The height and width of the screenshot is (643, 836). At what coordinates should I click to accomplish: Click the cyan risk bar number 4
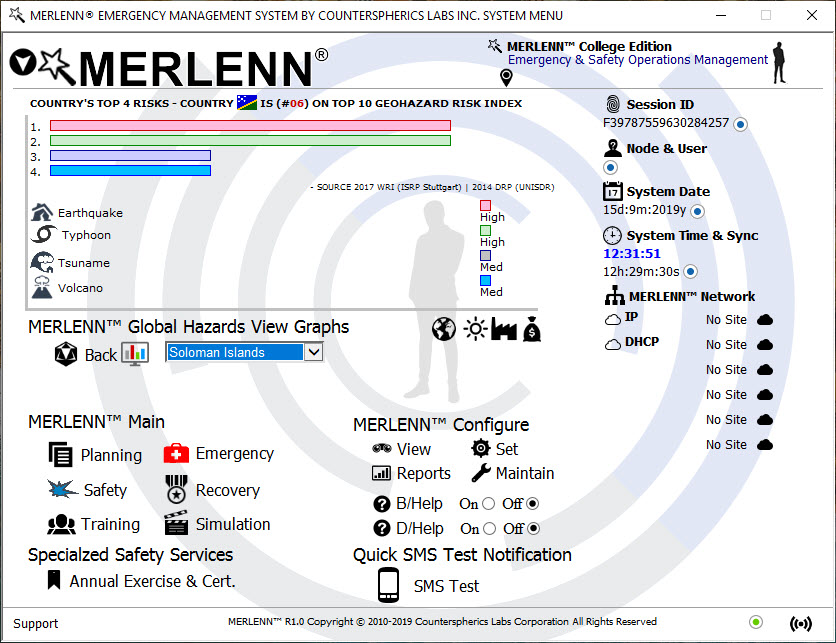131,171
